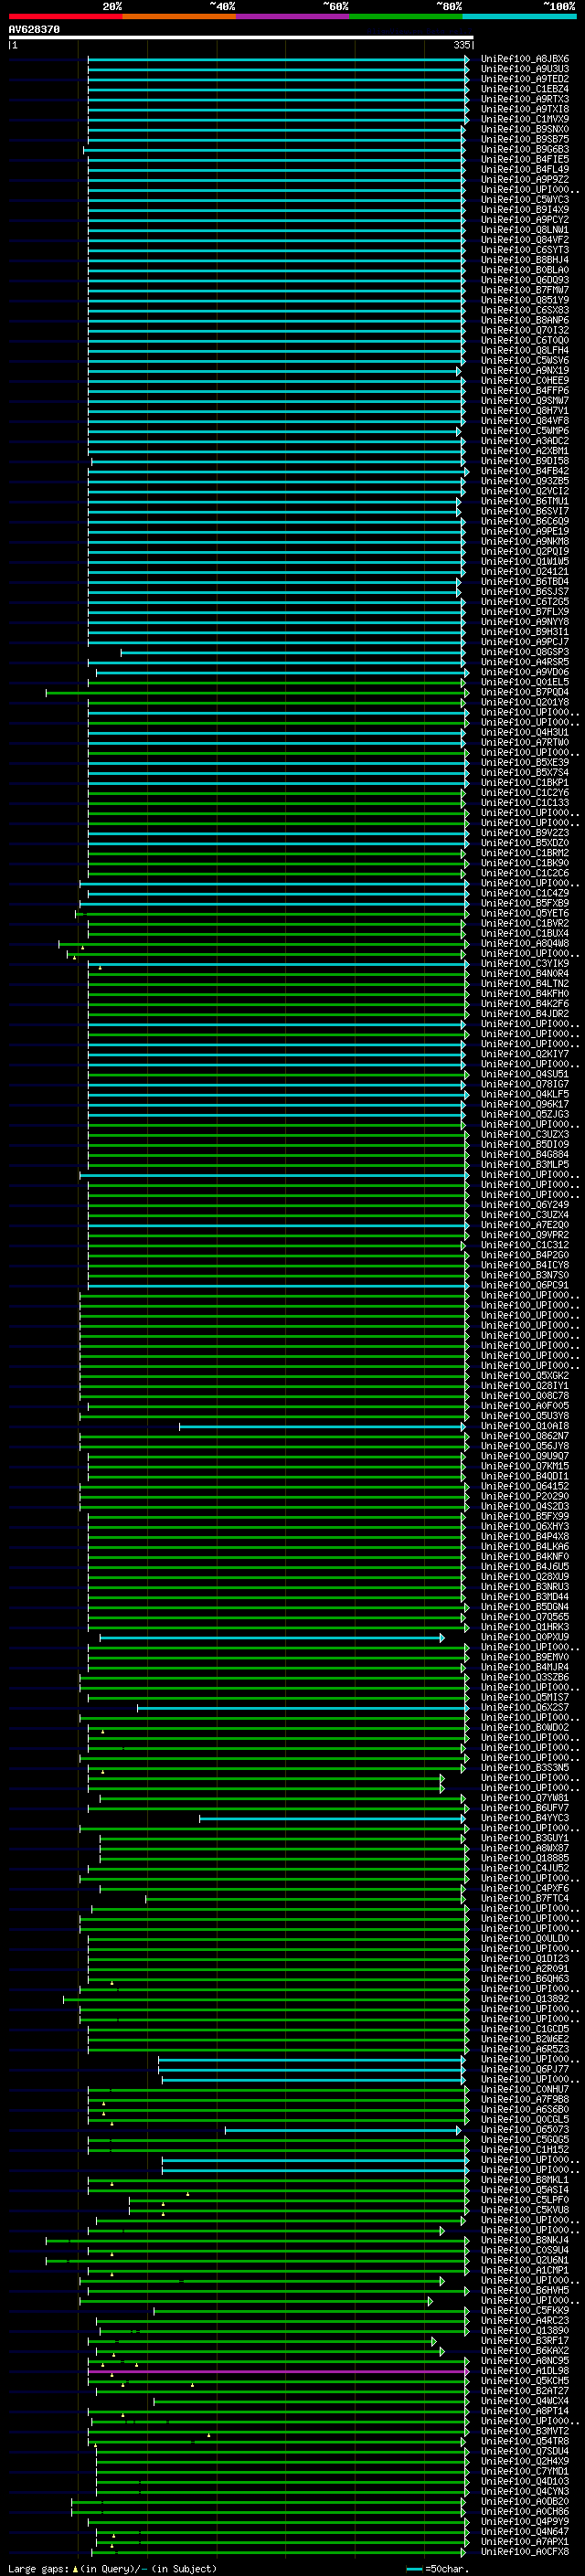Screen dimensions: 585x2576
Task: Click the cyan alignment bar for Q0PXU9
Action: click(x=272, y=1638)
